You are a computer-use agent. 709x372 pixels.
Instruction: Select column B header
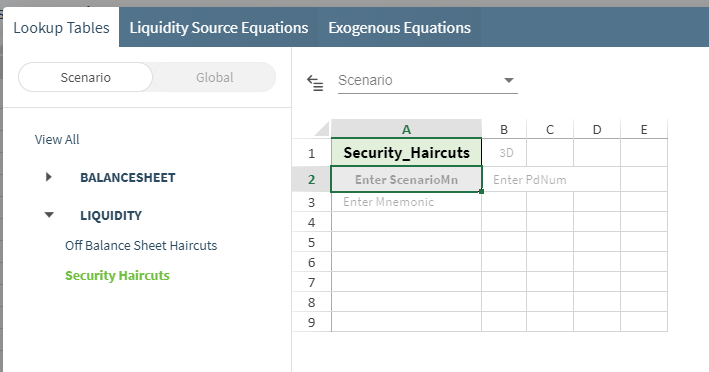point(504,129)
